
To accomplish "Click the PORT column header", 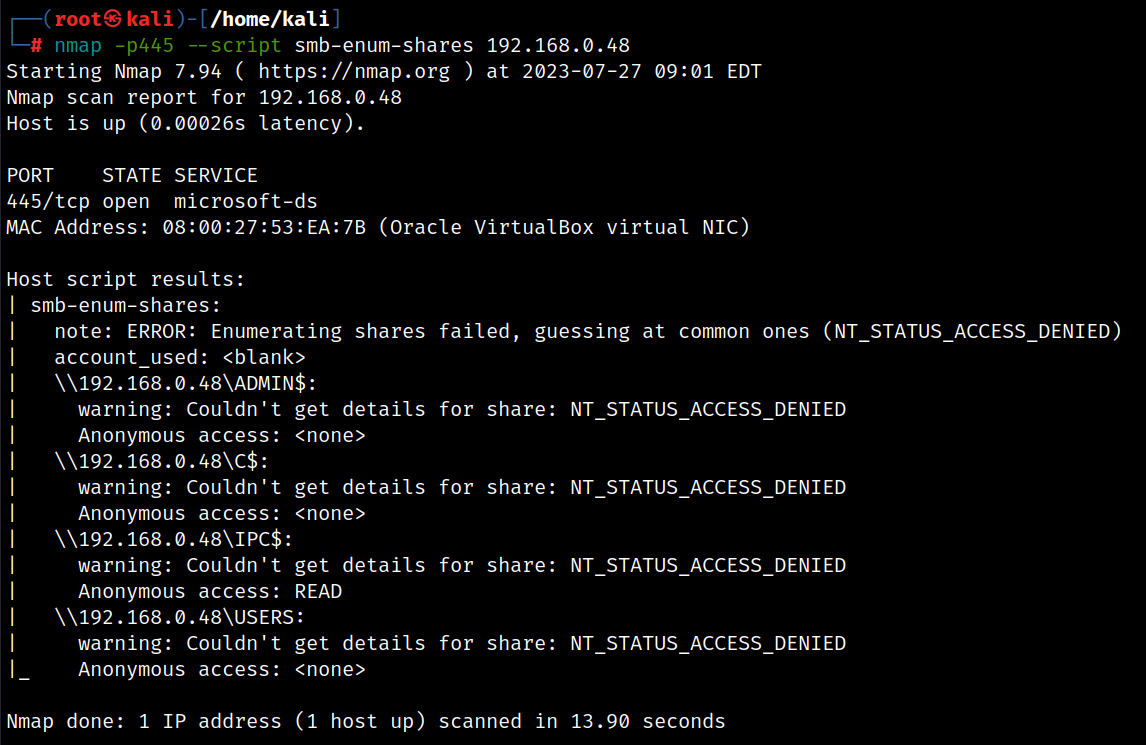I will (30, 175).
